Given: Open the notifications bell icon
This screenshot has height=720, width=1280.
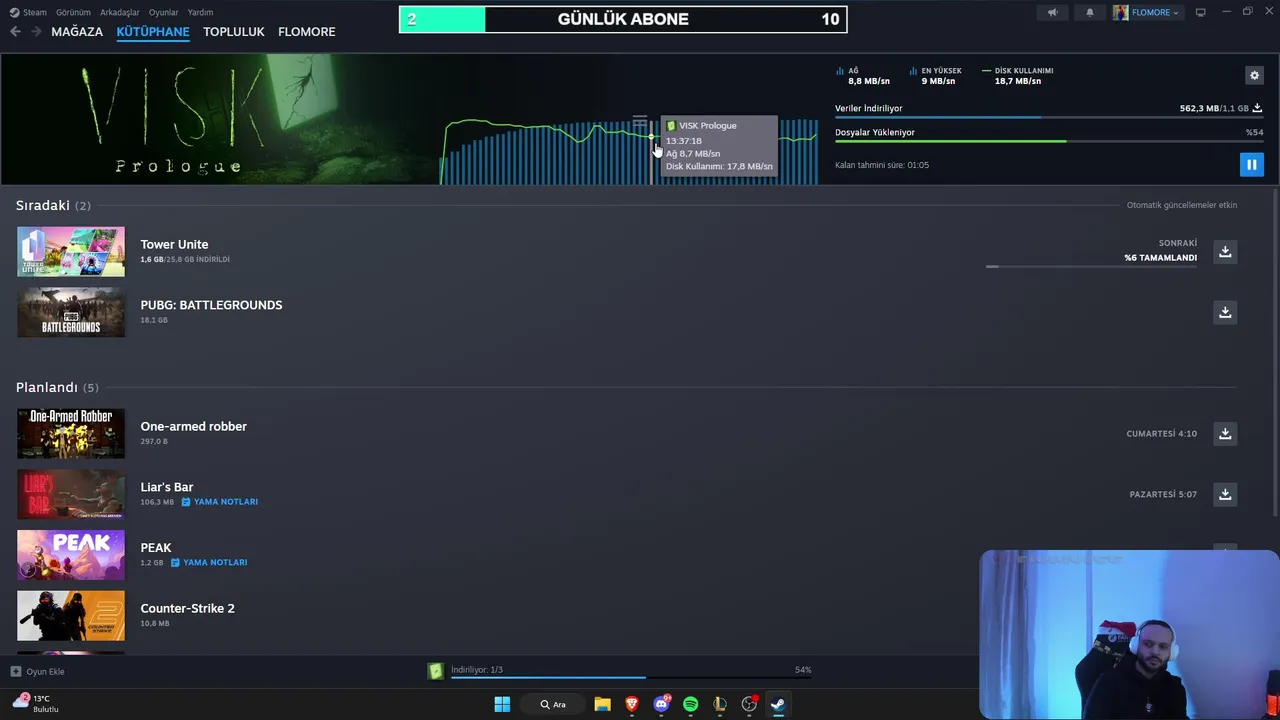Looking at the screenshot, I should coord(1090,12).
